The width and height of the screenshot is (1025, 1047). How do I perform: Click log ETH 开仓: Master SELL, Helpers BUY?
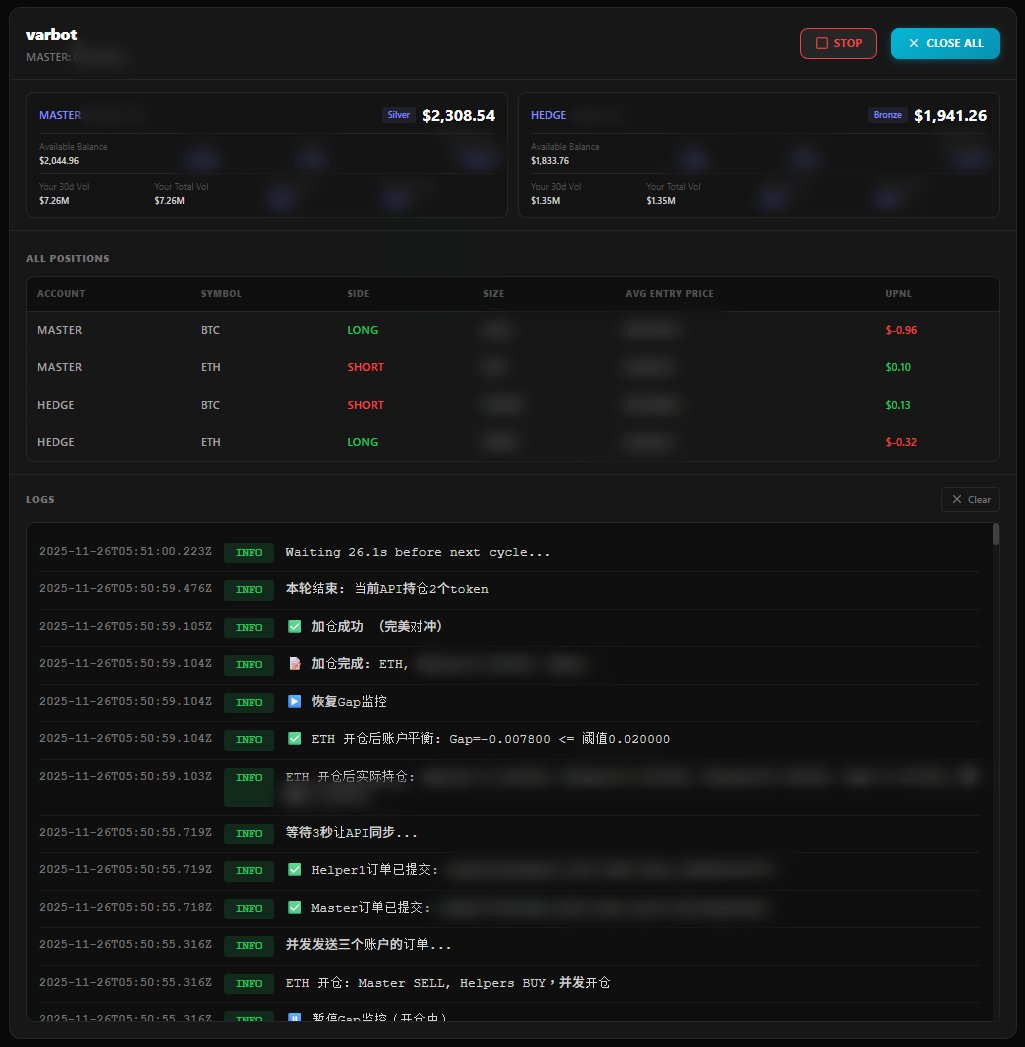tap(448, 983)
